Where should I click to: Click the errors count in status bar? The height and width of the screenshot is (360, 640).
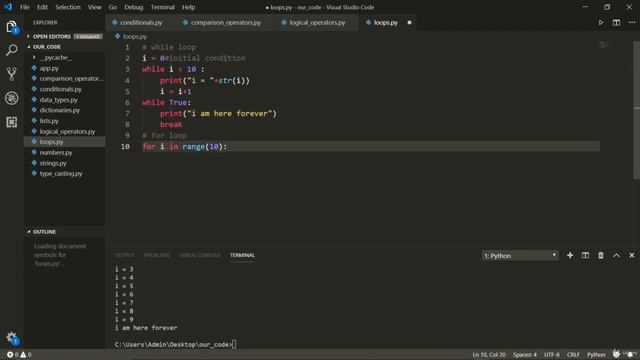click(12, 355)
